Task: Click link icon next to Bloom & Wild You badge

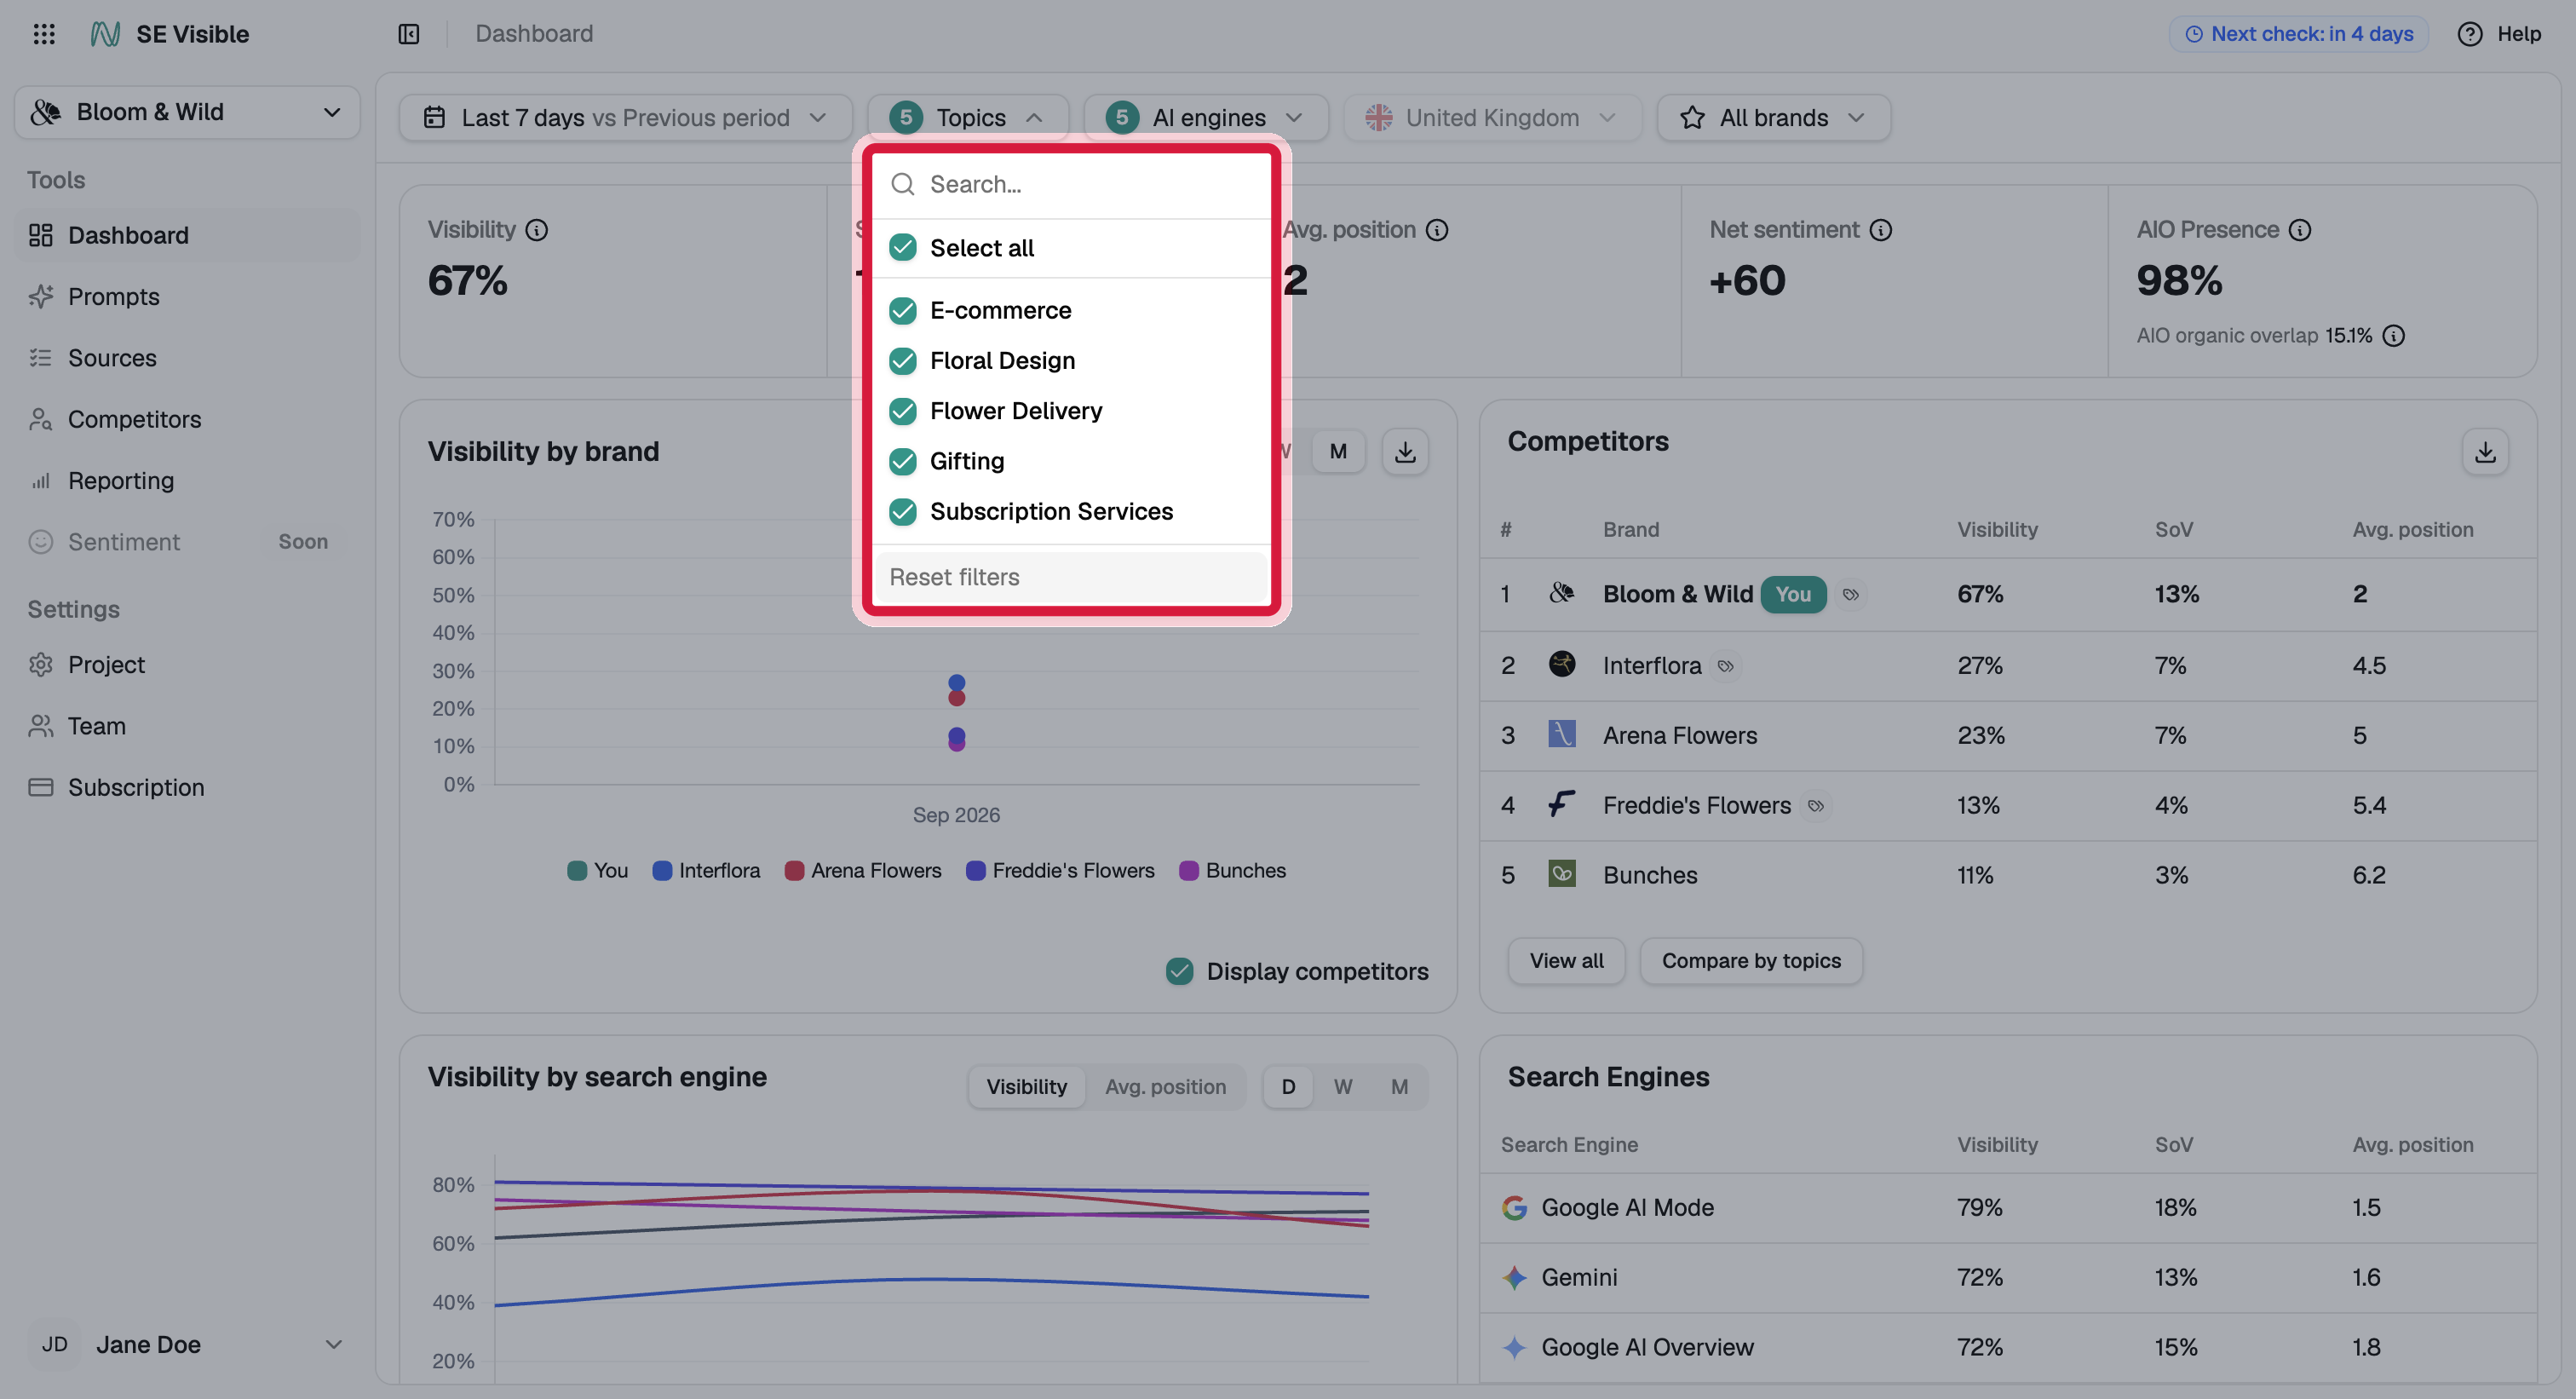Action: (x=1851, y=595)
